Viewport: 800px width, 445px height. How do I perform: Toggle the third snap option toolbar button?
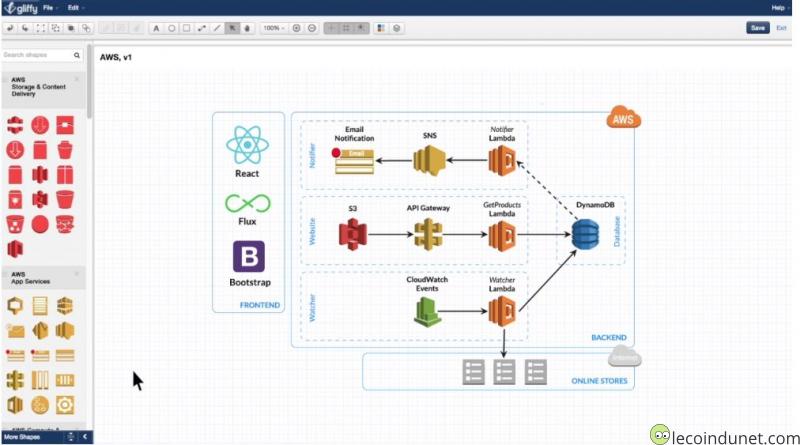point(361,28)
